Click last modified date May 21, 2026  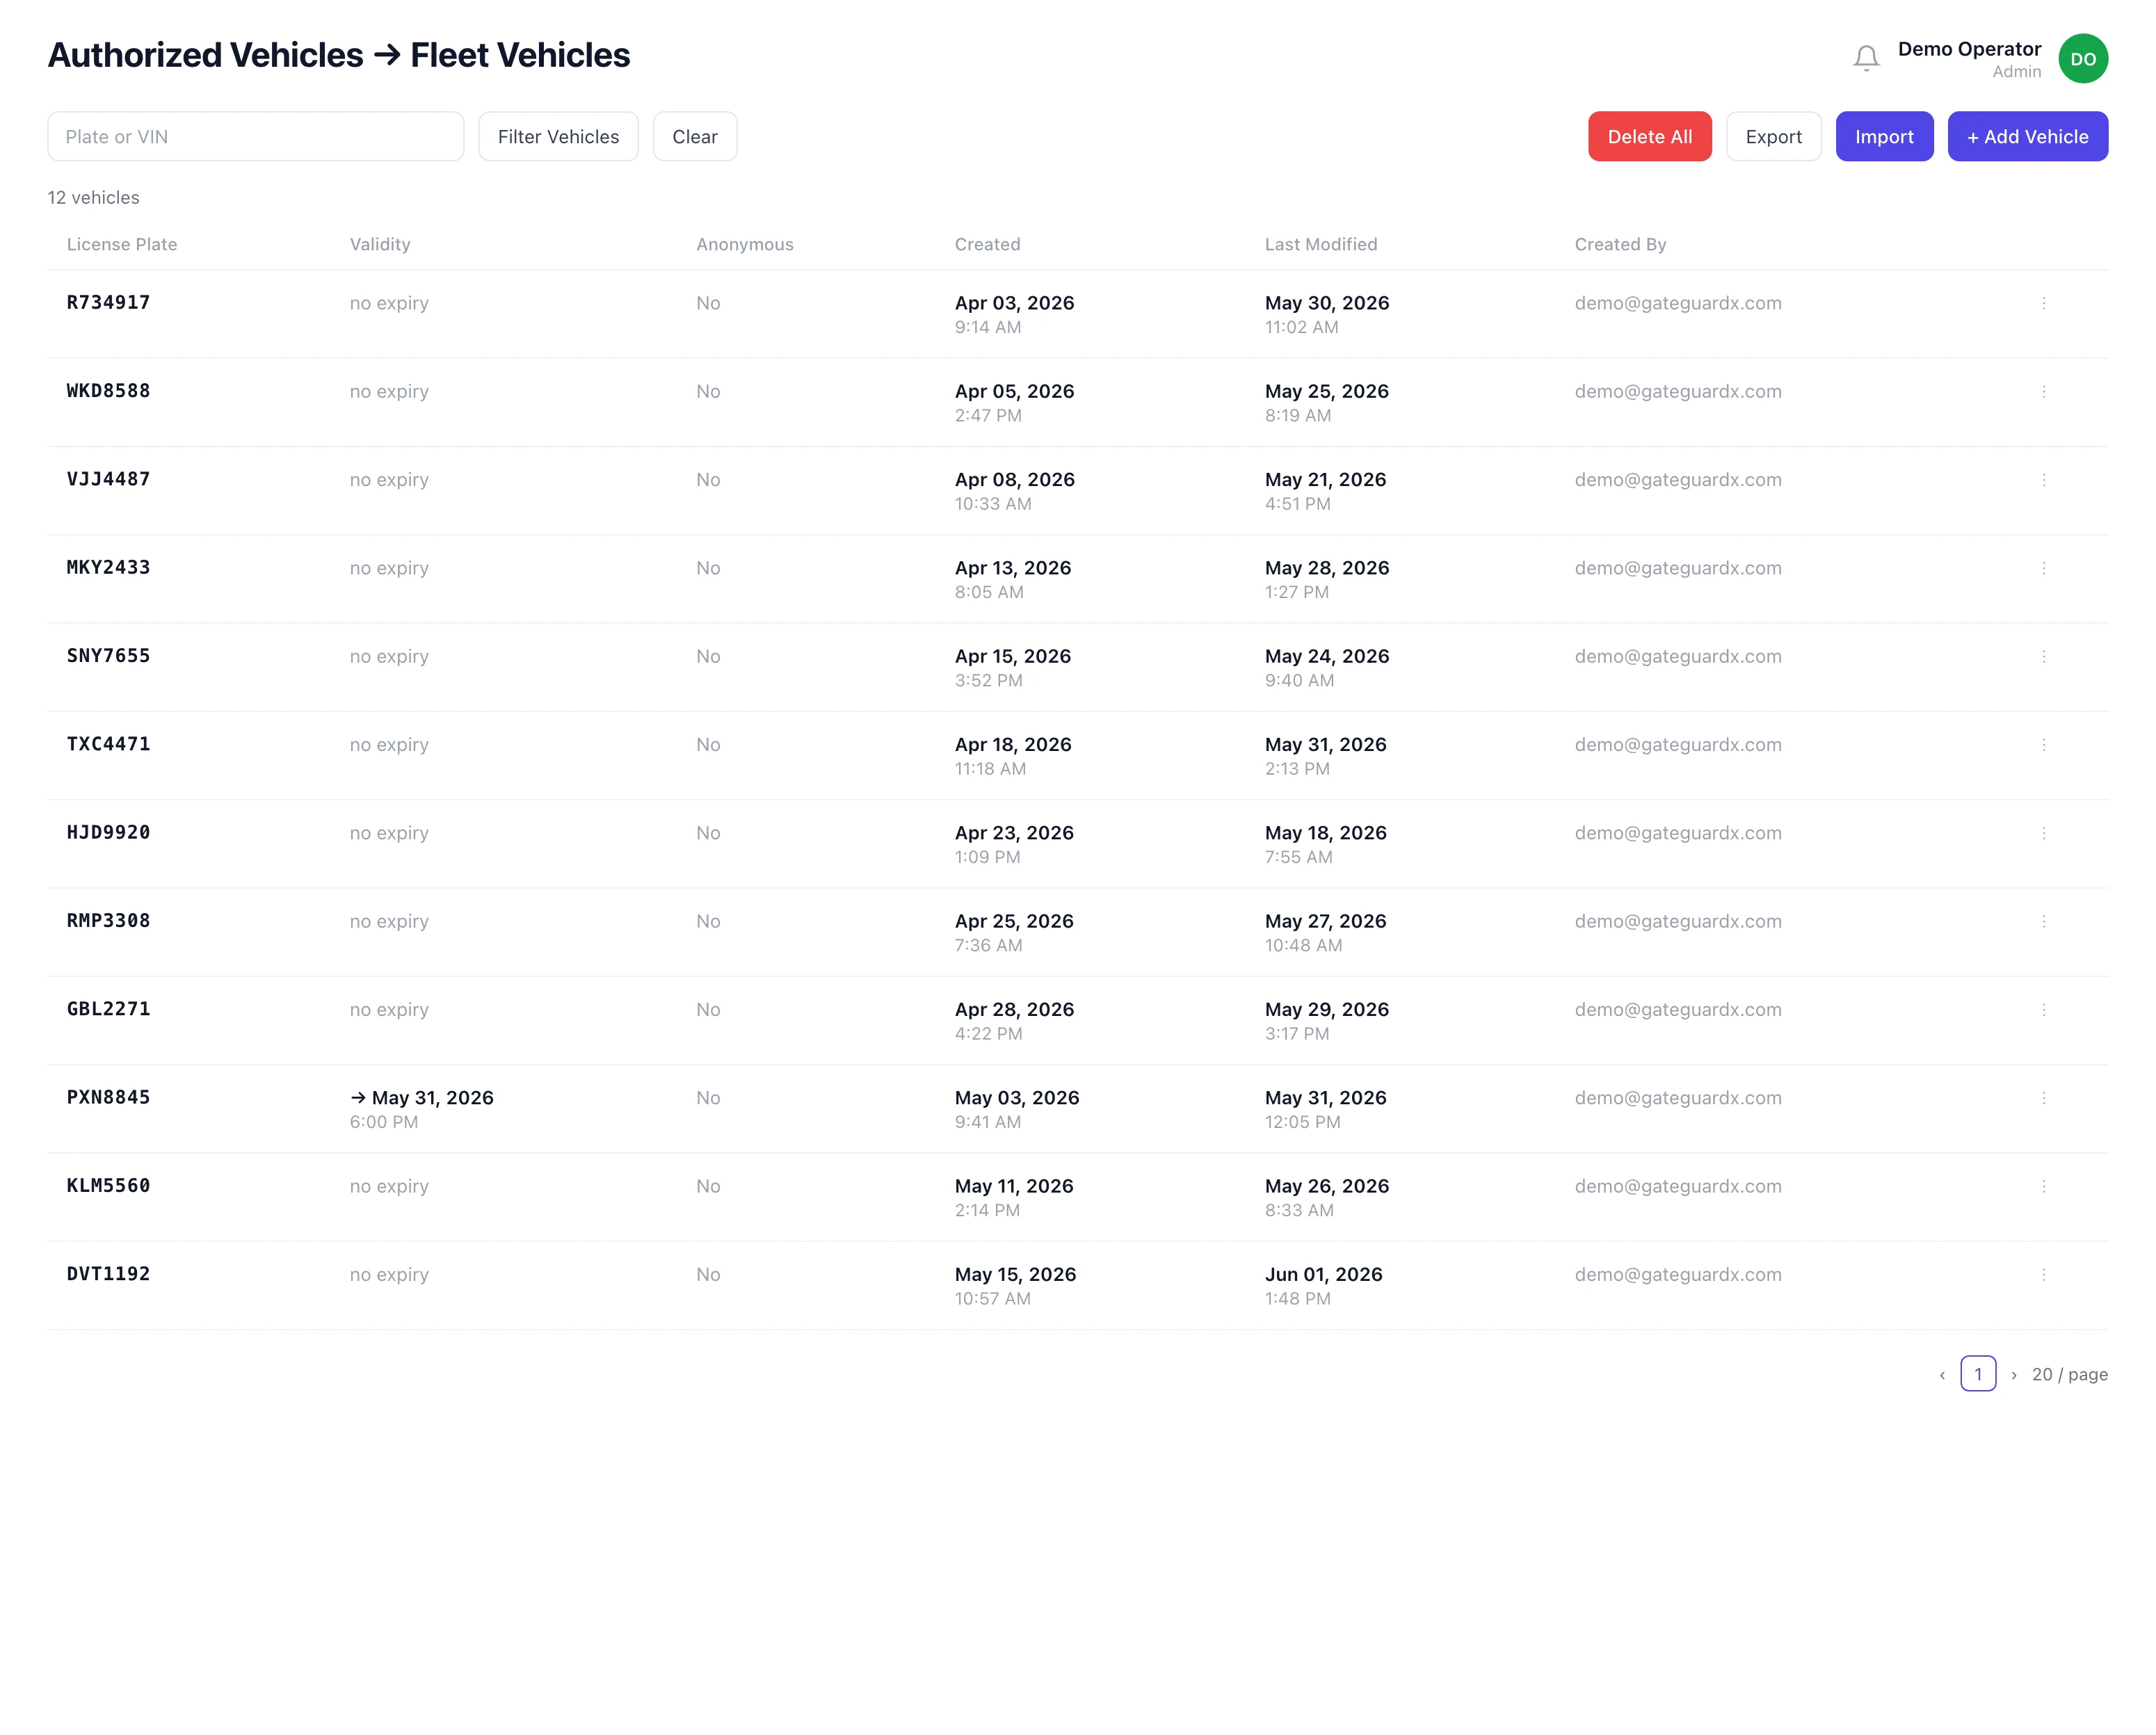(x=1325, y=480)
